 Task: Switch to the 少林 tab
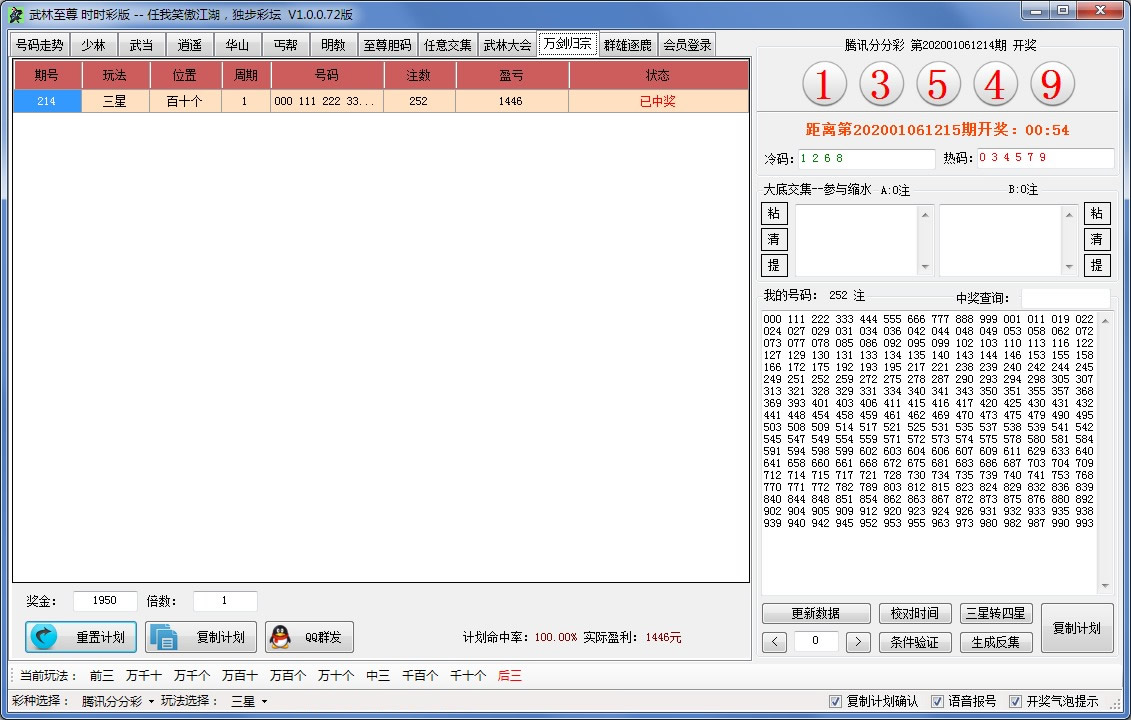click(x=93, y=45)
